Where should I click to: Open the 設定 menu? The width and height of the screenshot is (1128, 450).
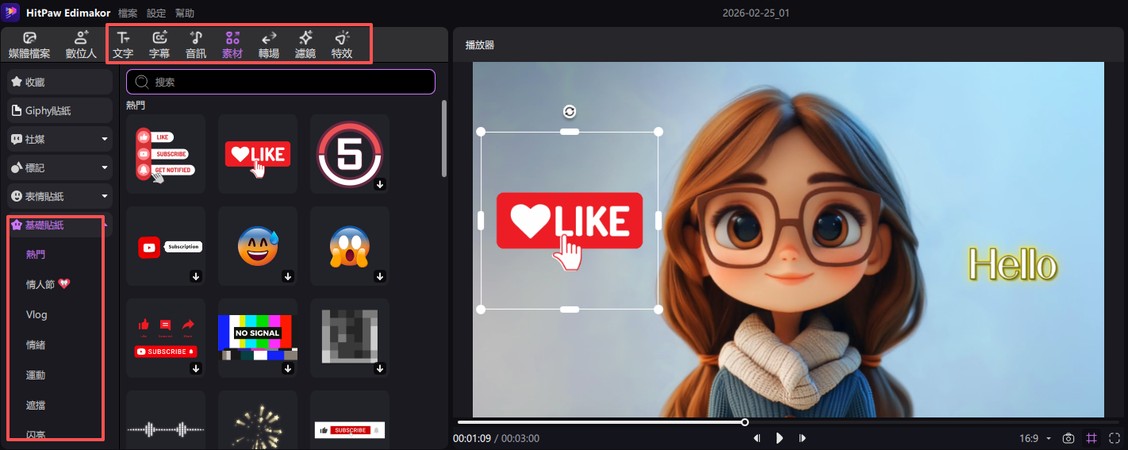coord(156,13)
